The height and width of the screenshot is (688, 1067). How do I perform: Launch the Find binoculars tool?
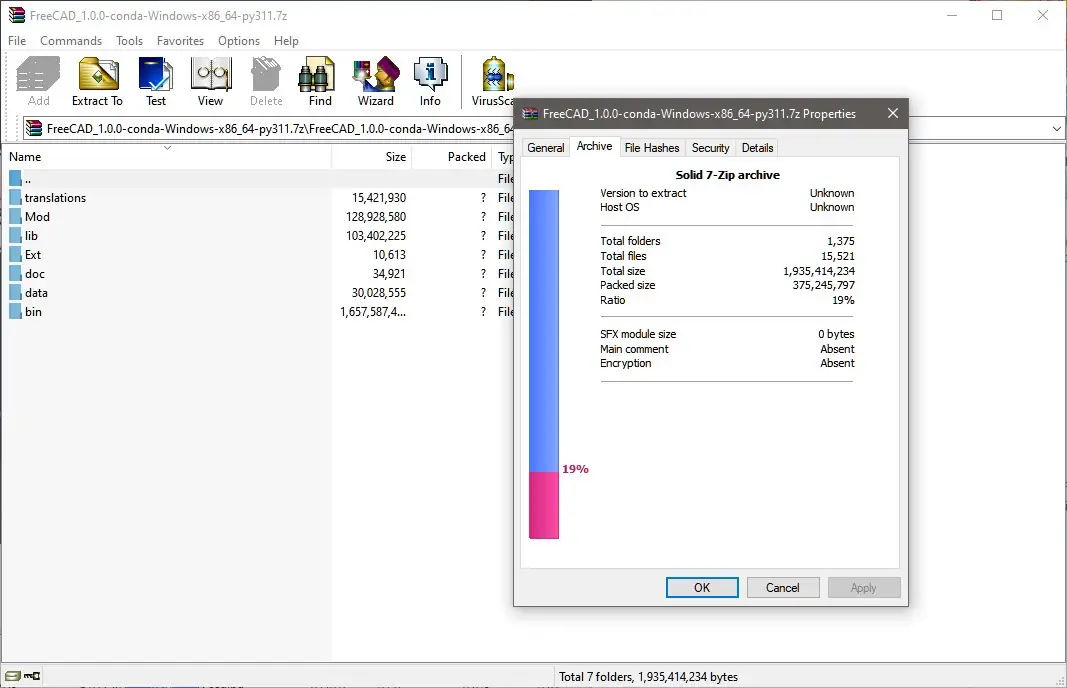tap(319, 82)
